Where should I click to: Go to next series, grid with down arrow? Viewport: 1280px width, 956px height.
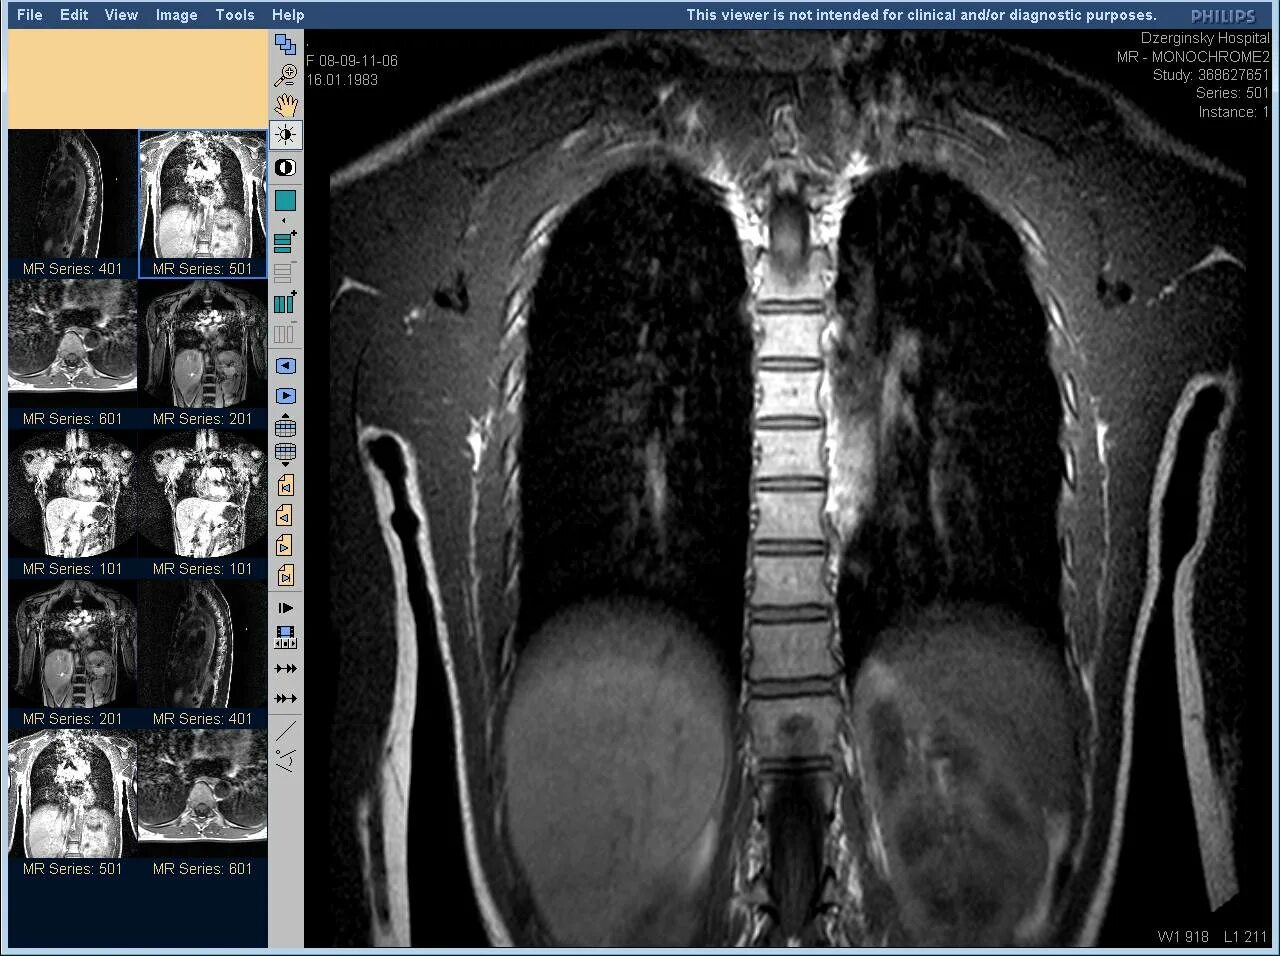point(285,455)
